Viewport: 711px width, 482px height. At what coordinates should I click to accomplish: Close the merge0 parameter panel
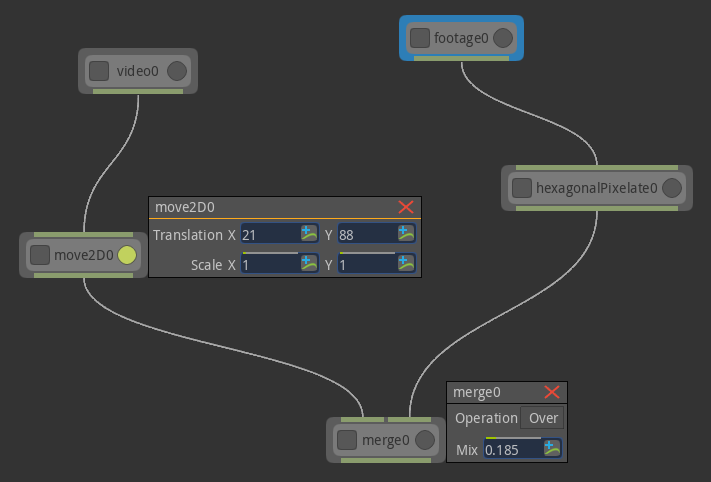pos(552,392)
